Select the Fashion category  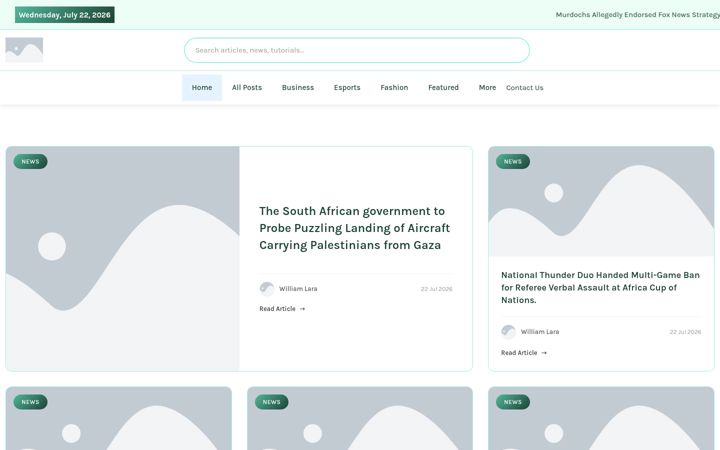click(x=394, y=88)
